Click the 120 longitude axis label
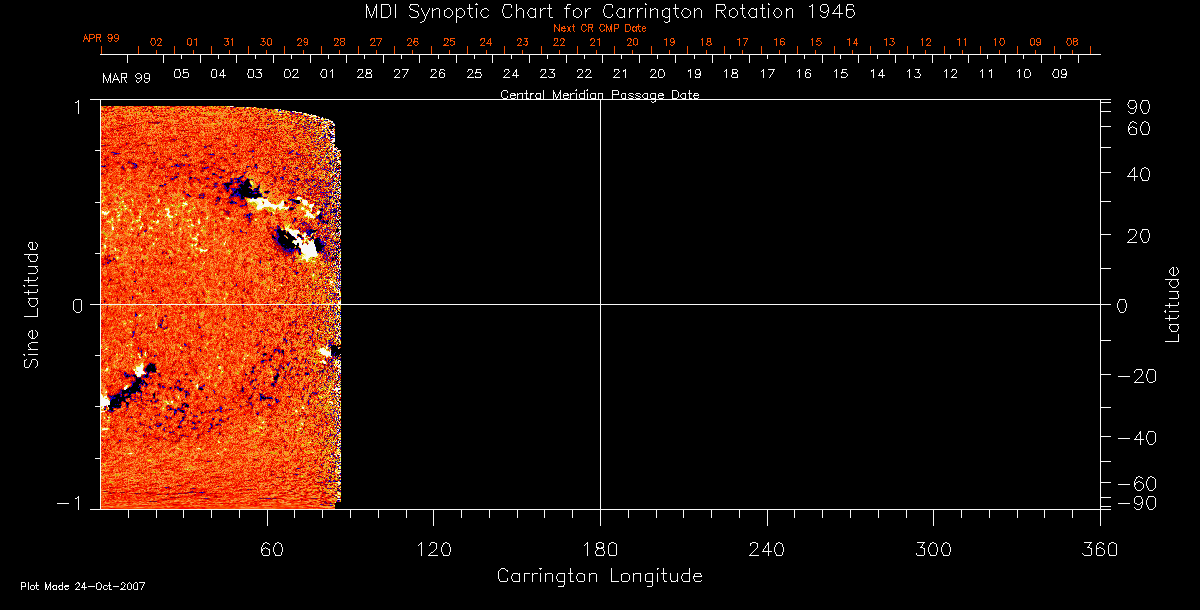Image resolution: width=1200 pixels, height=610 pixels. click(x=433, y=549)
